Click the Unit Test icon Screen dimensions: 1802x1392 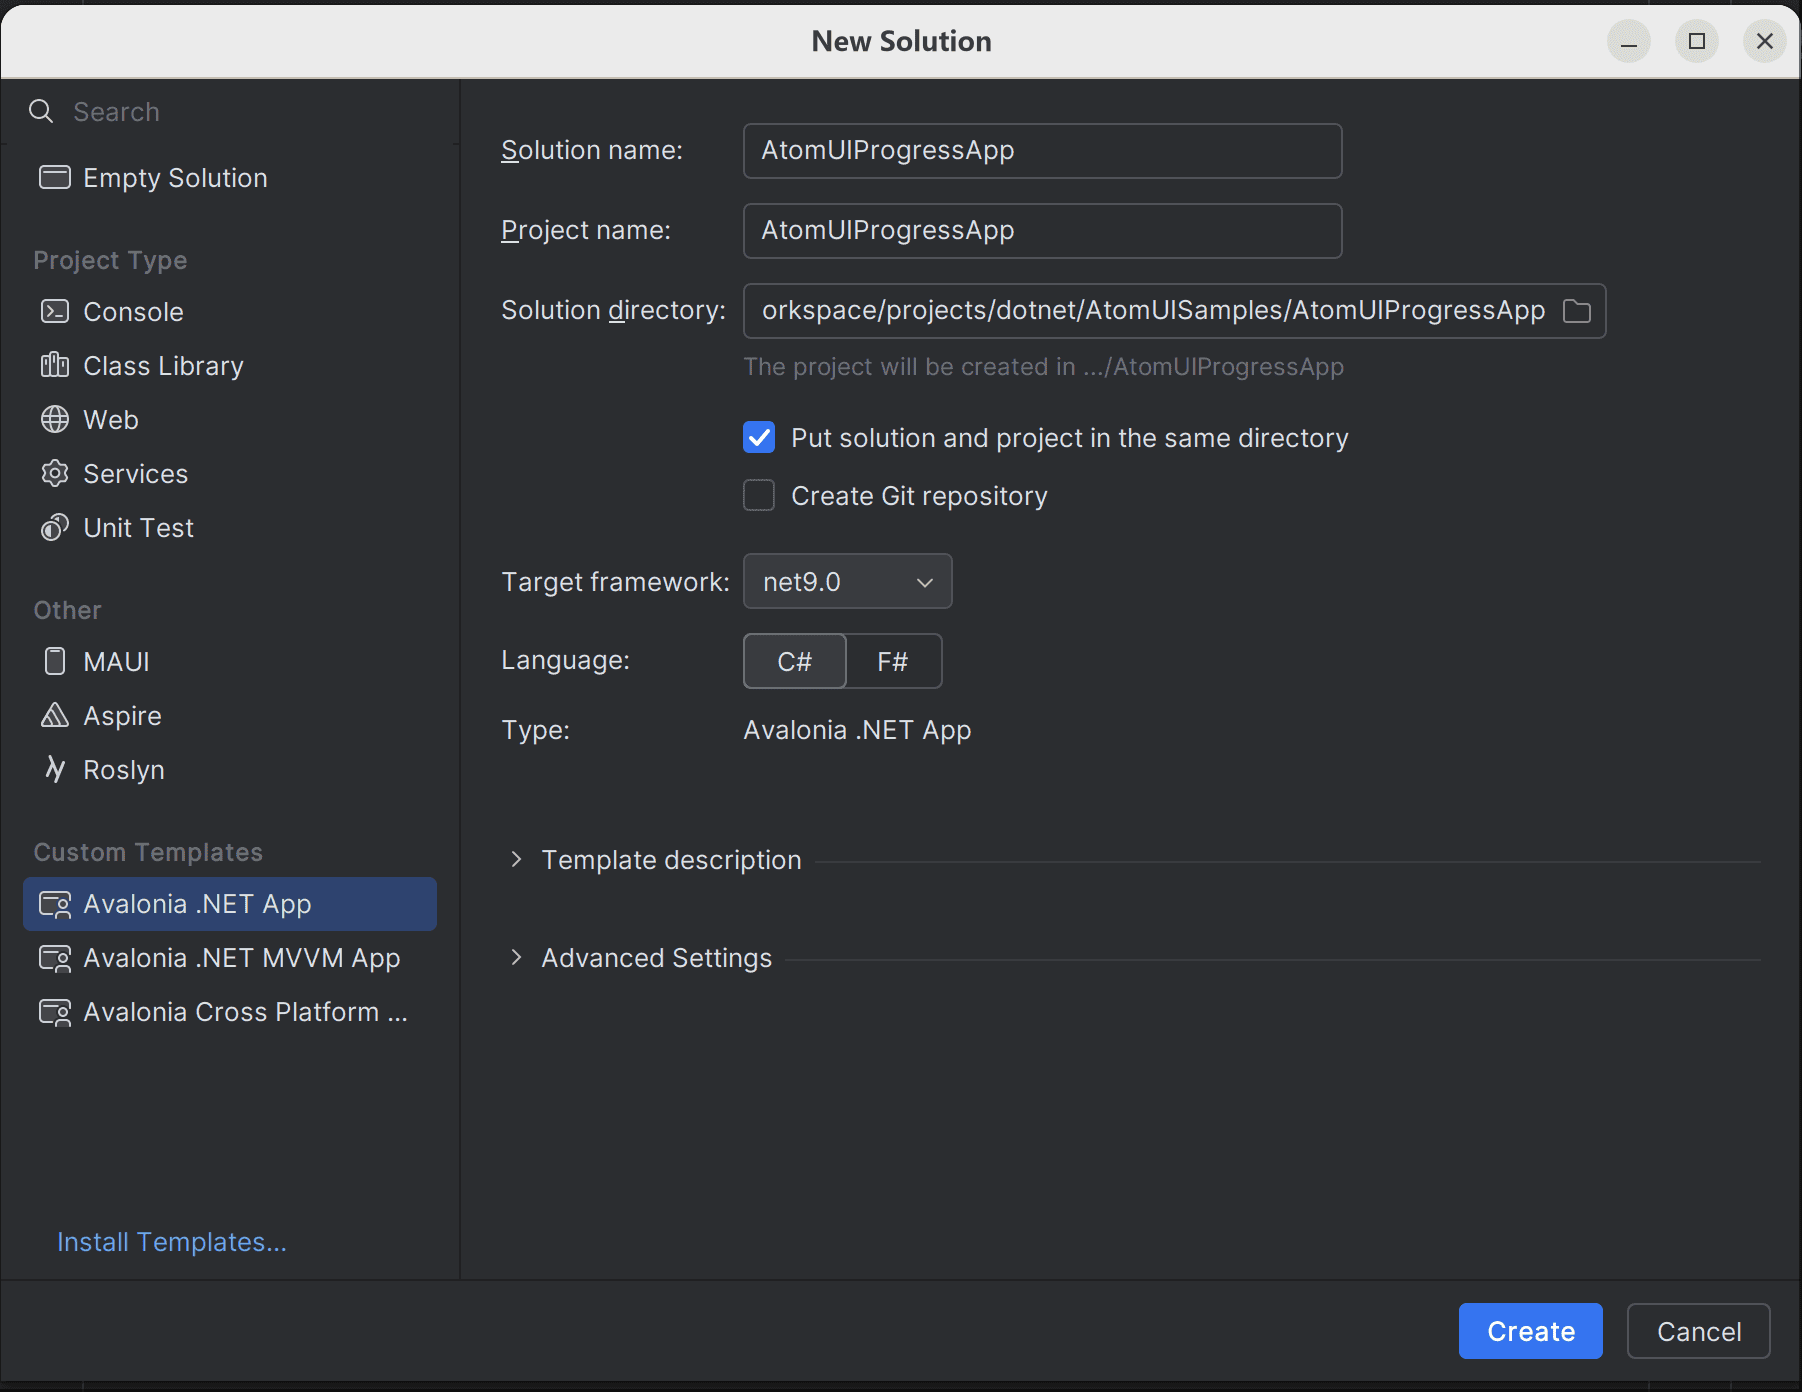pyautogui.click(x=55, y=527)
